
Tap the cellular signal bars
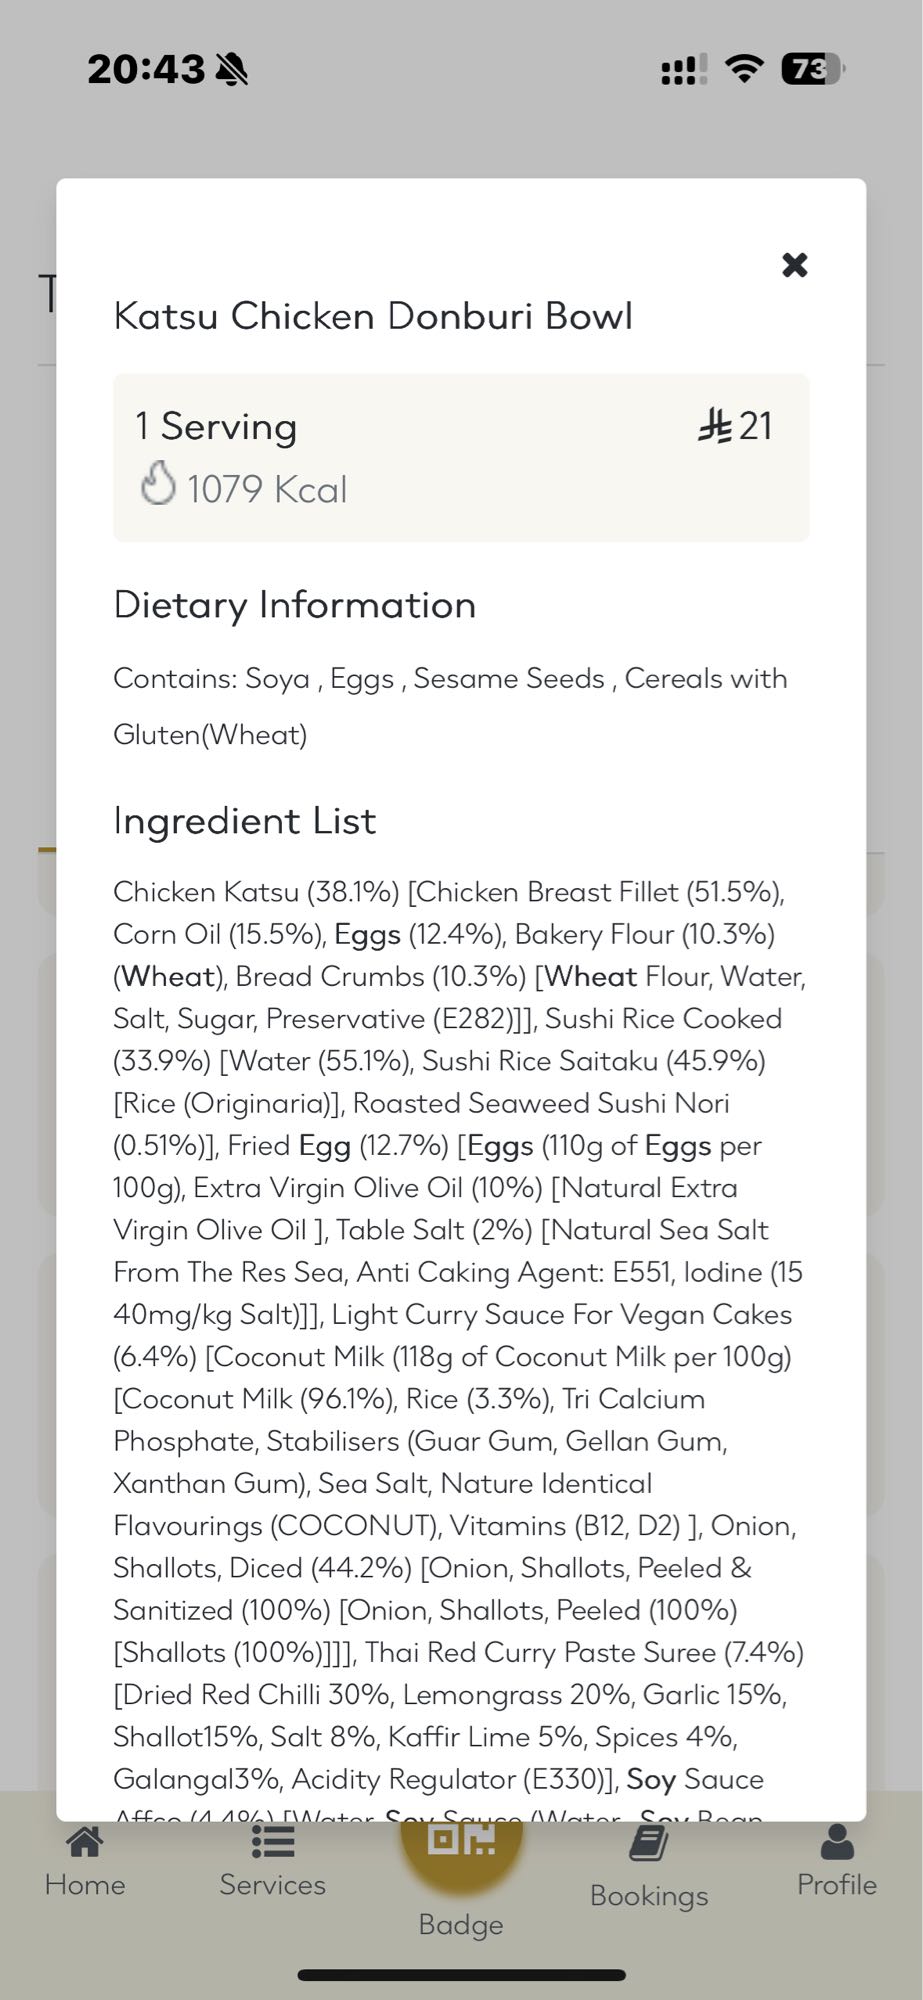pos(684,70)
